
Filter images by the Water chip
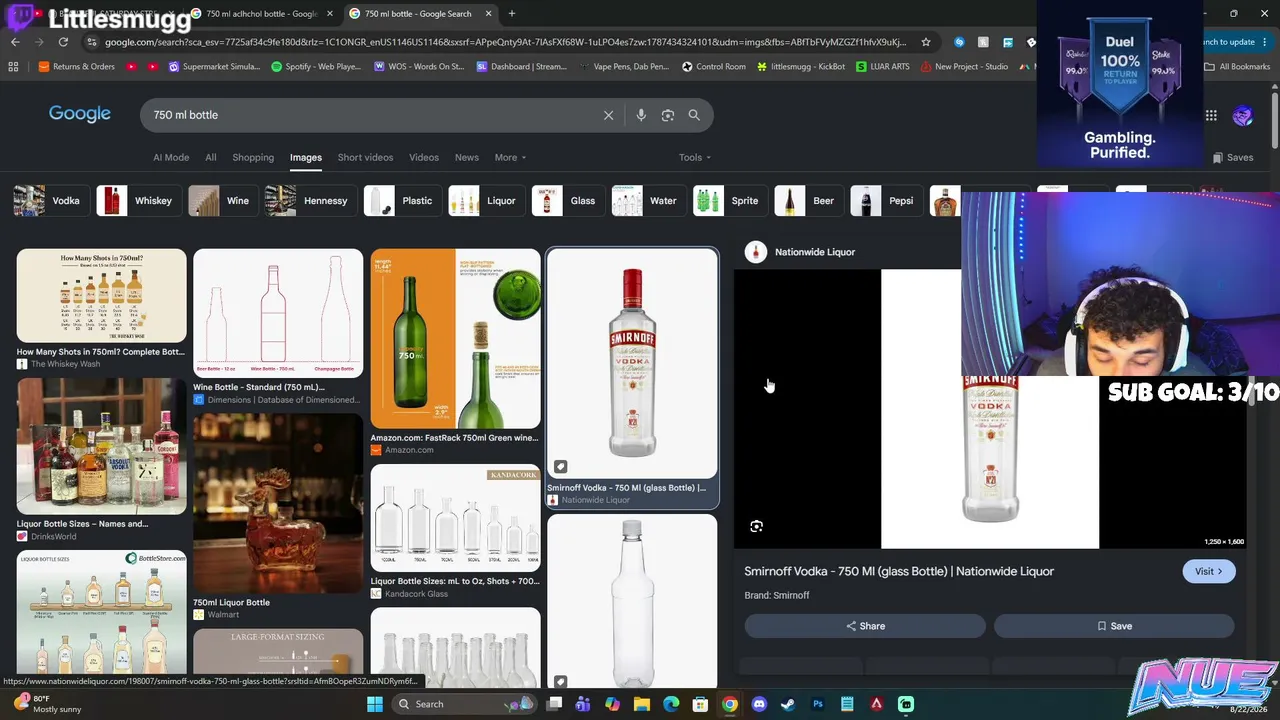(x=649, y=201)
